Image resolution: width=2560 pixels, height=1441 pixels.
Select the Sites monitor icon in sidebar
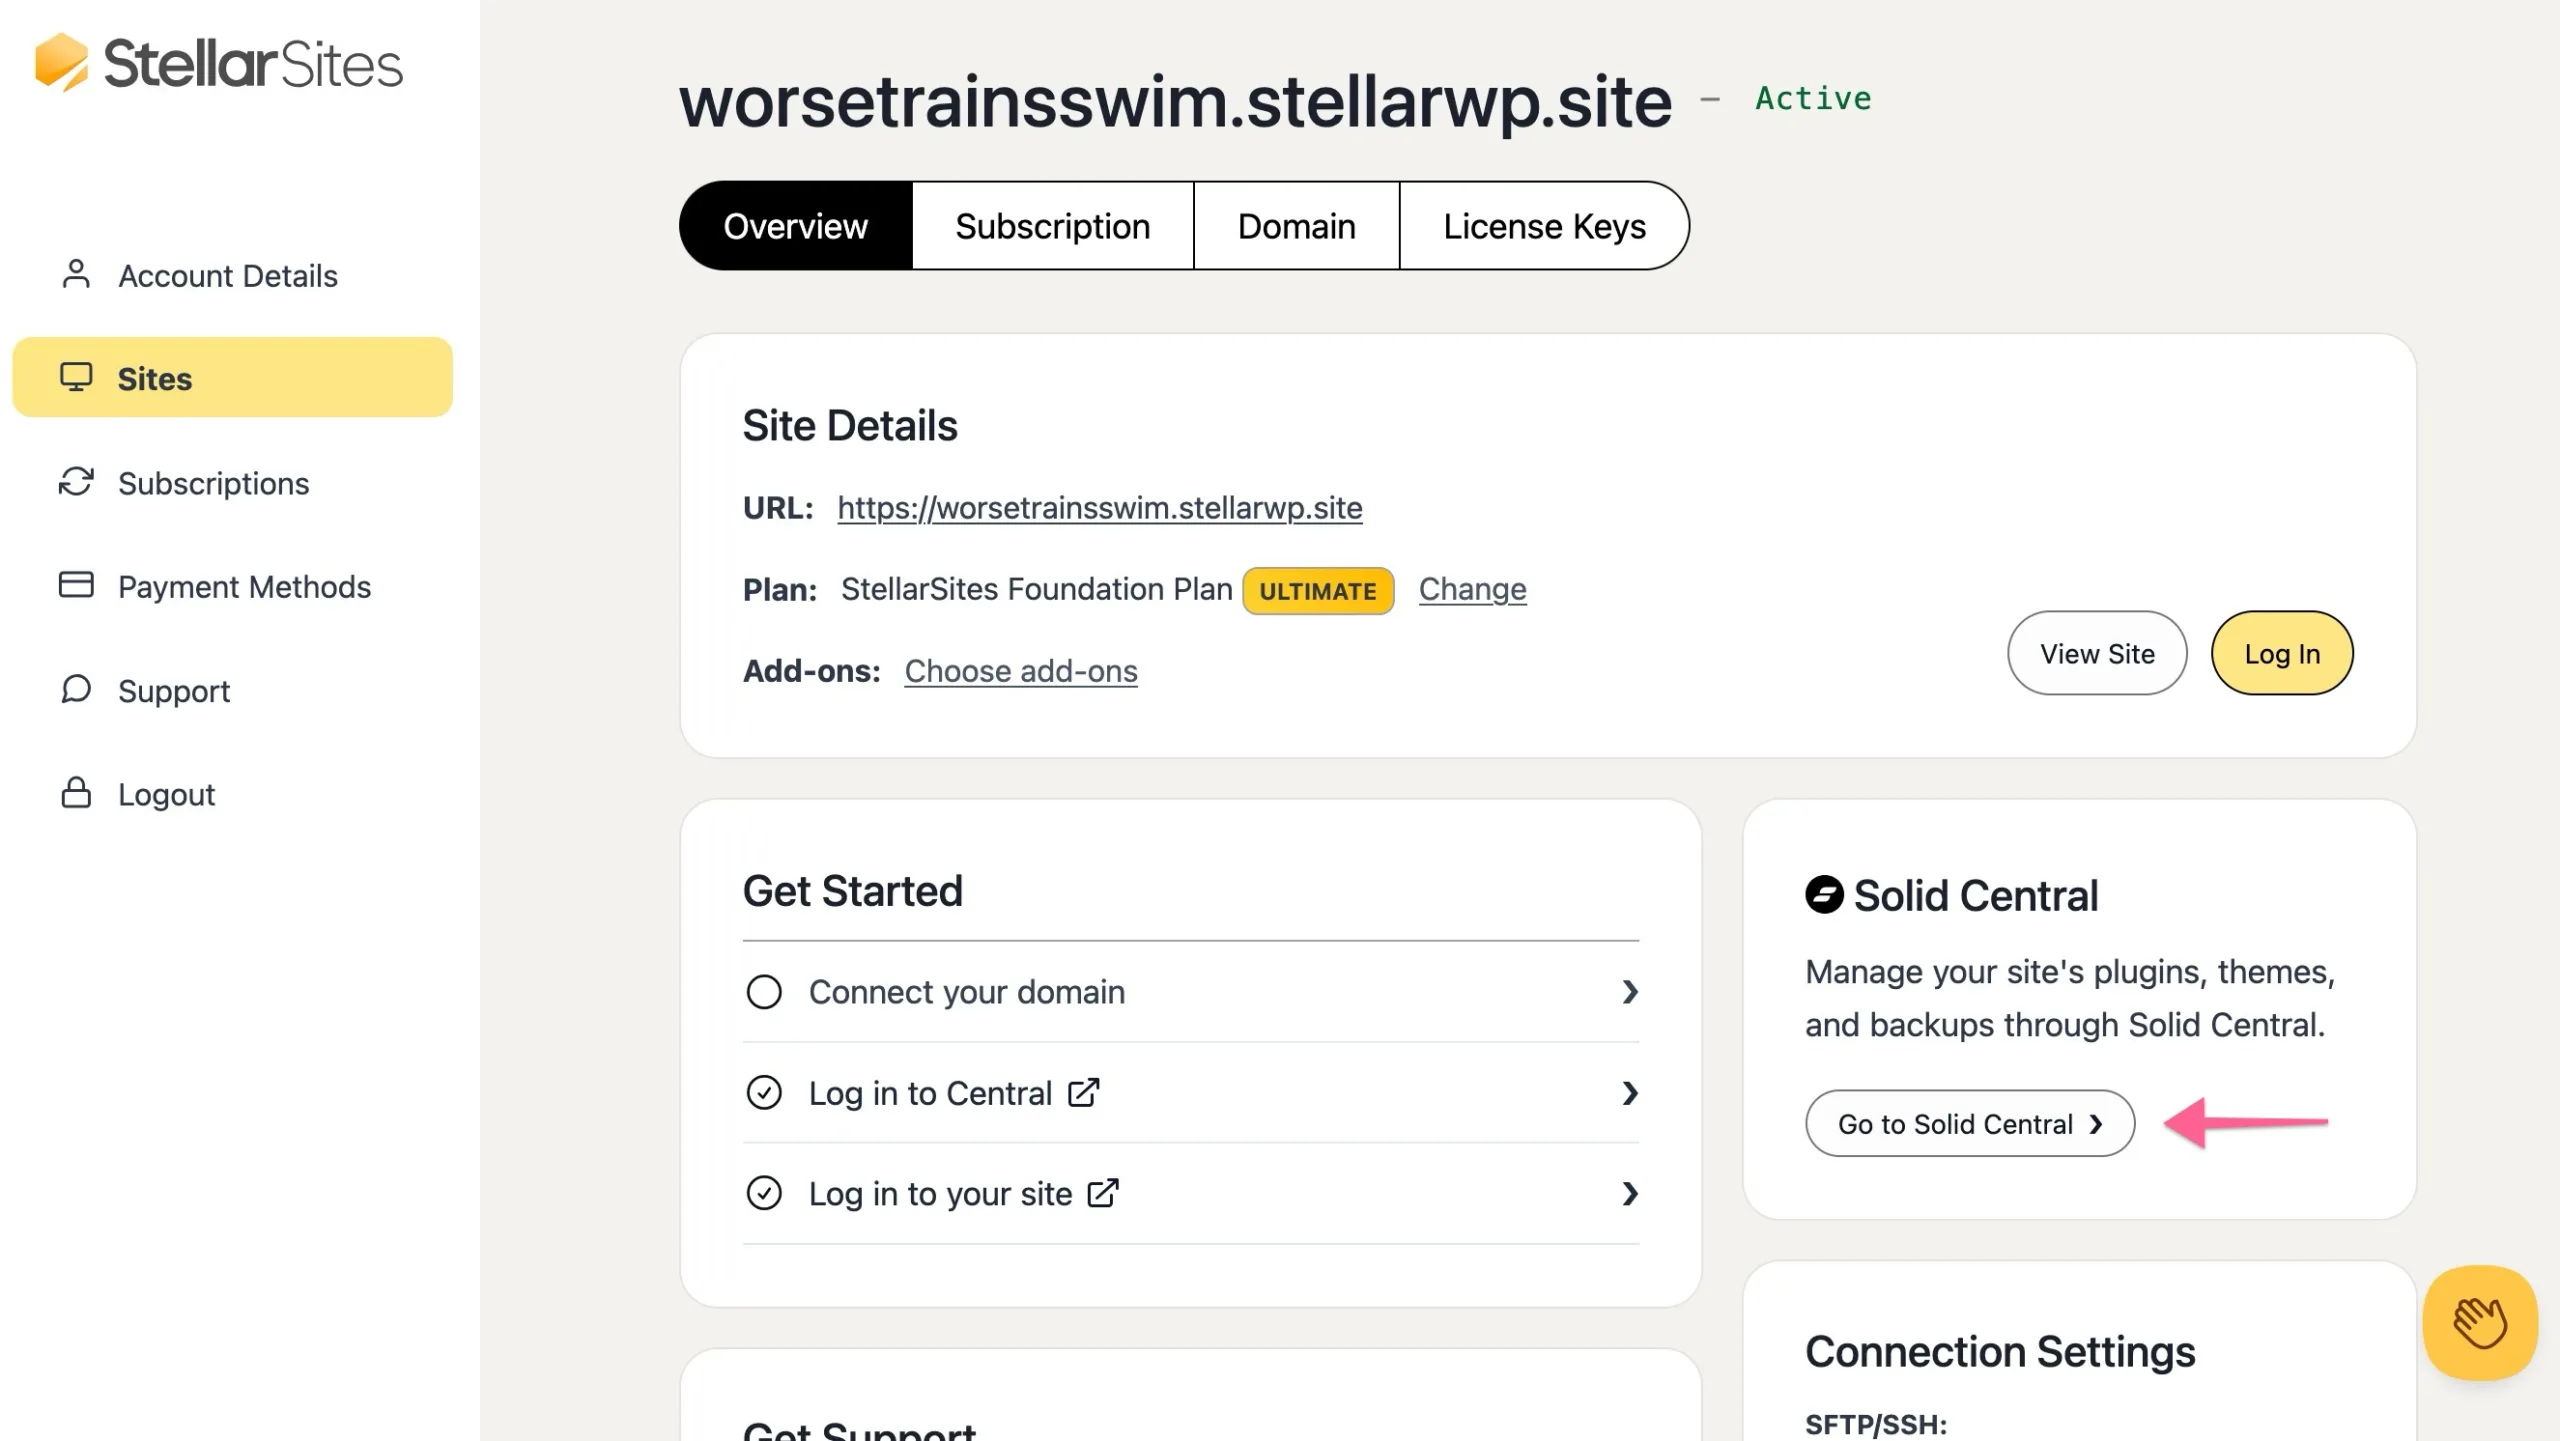coord(78,378)
